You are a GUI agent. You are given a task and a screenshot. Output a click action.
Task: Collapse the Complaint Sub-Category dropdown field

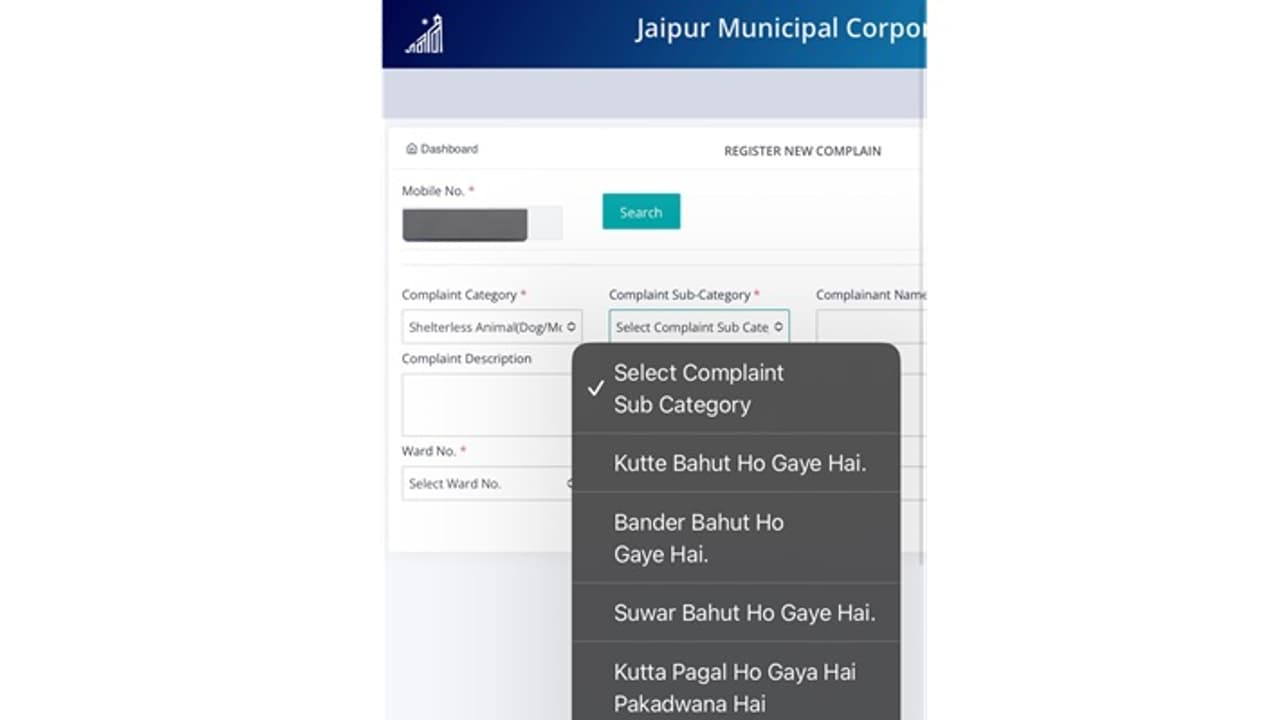698,327
